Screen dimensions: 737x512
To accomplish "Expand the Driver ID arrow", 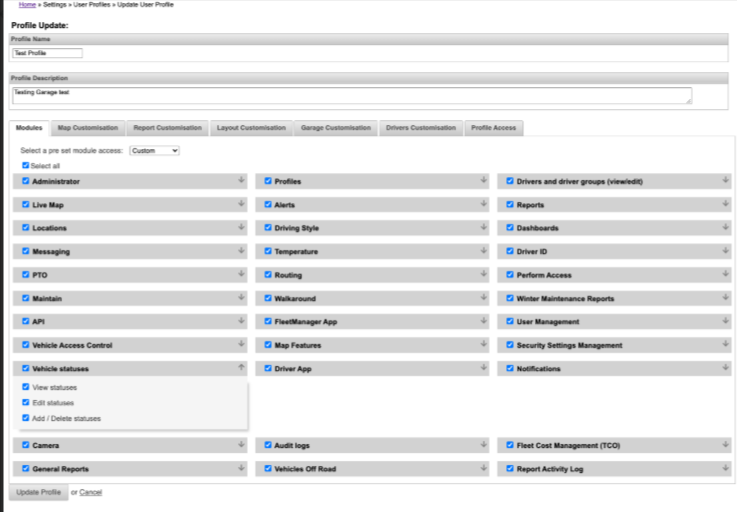I will click(725, 251).
